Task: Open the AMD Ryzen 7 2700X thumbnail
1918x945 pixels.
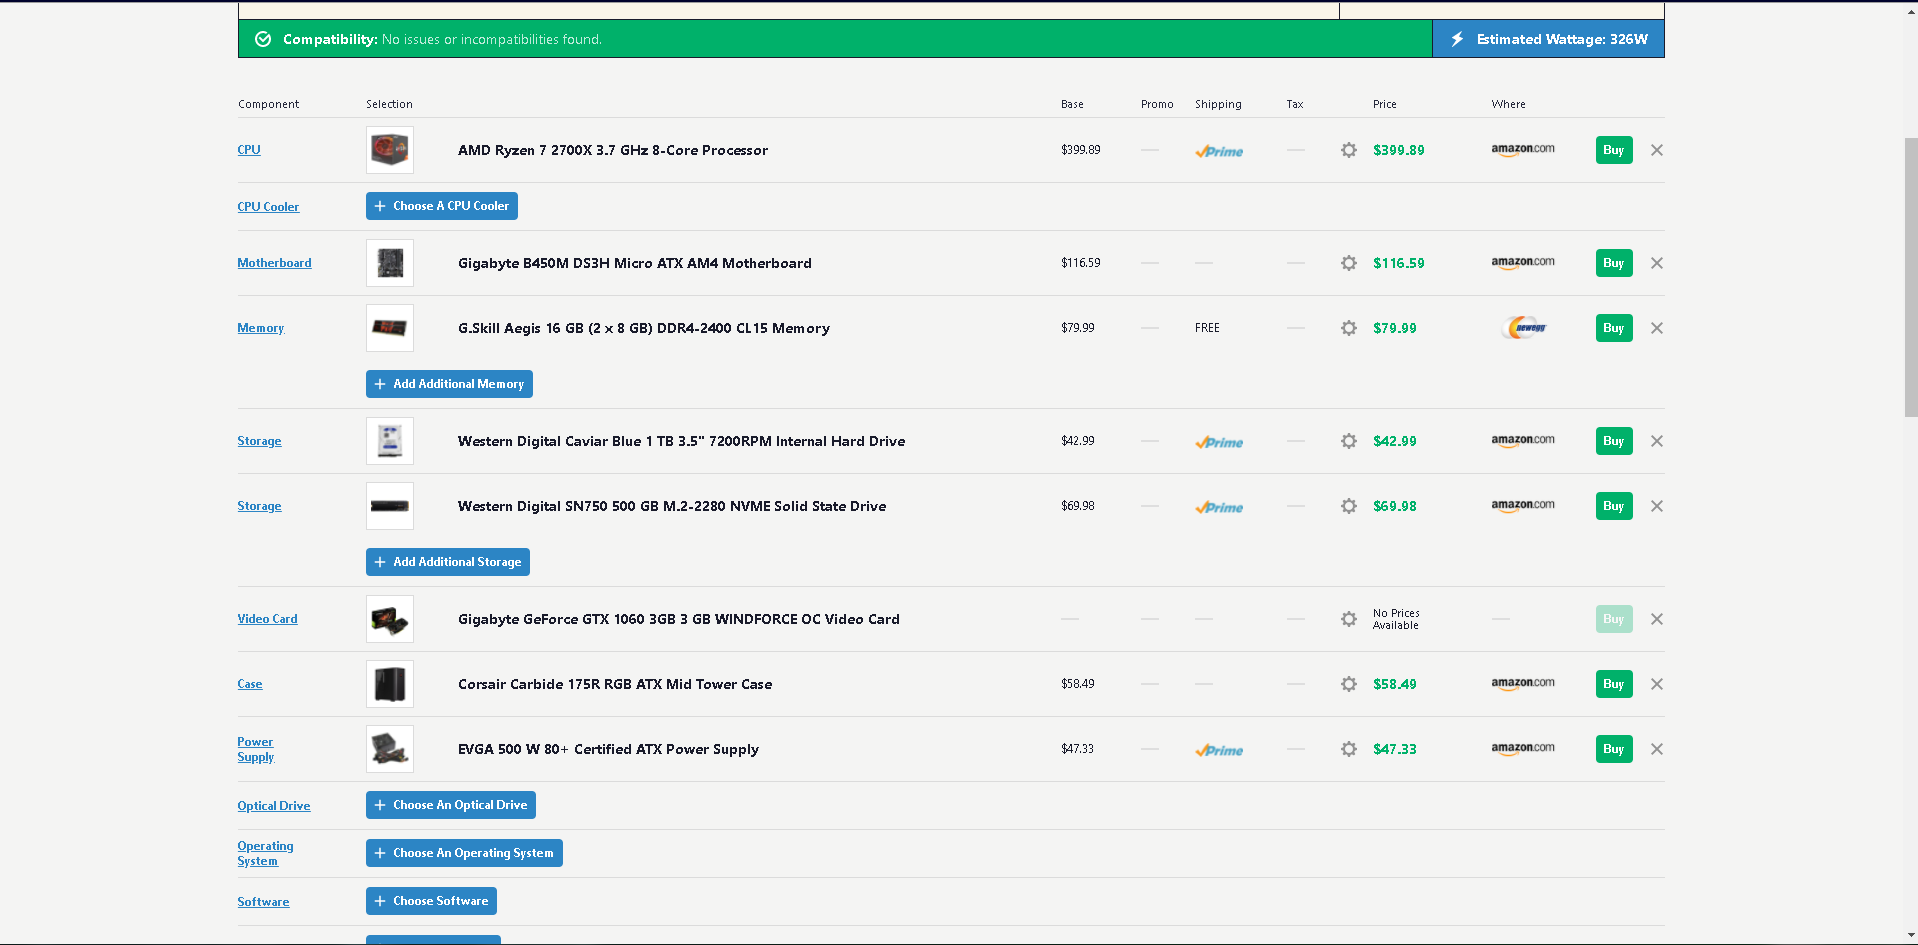Action: (x=390, y=150)
